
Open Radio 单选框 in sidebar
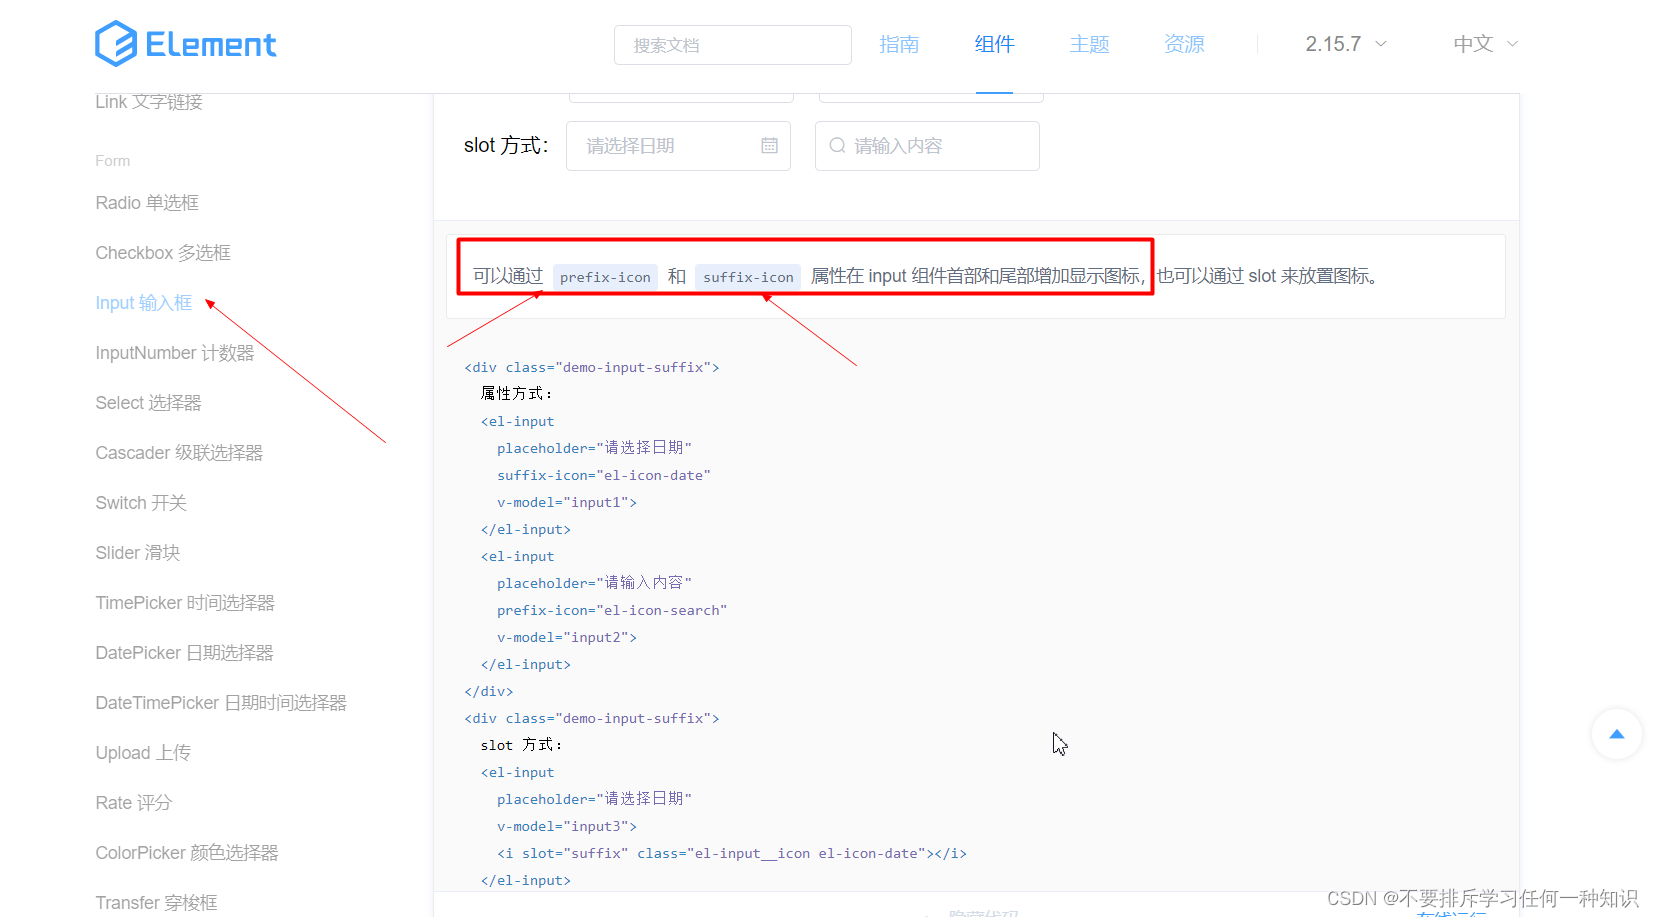(x=147, y=203)
